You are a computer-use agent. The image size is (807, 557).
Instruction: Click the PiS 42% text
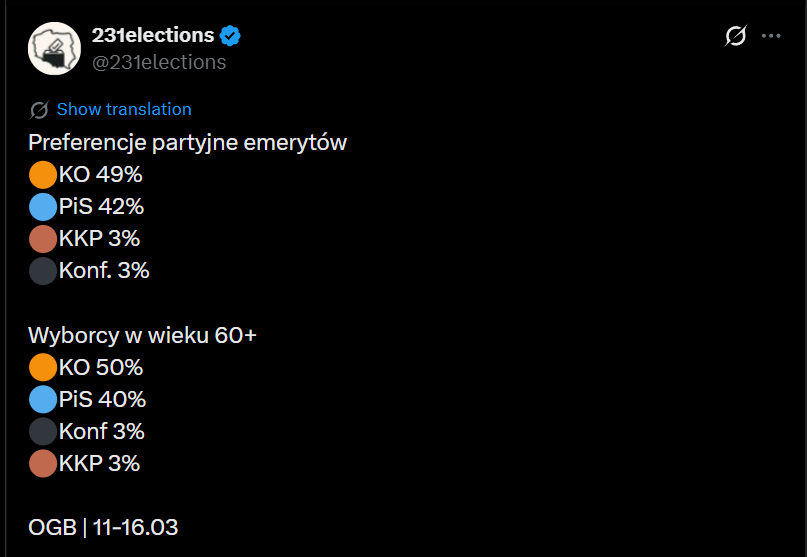tap(101, 207)
